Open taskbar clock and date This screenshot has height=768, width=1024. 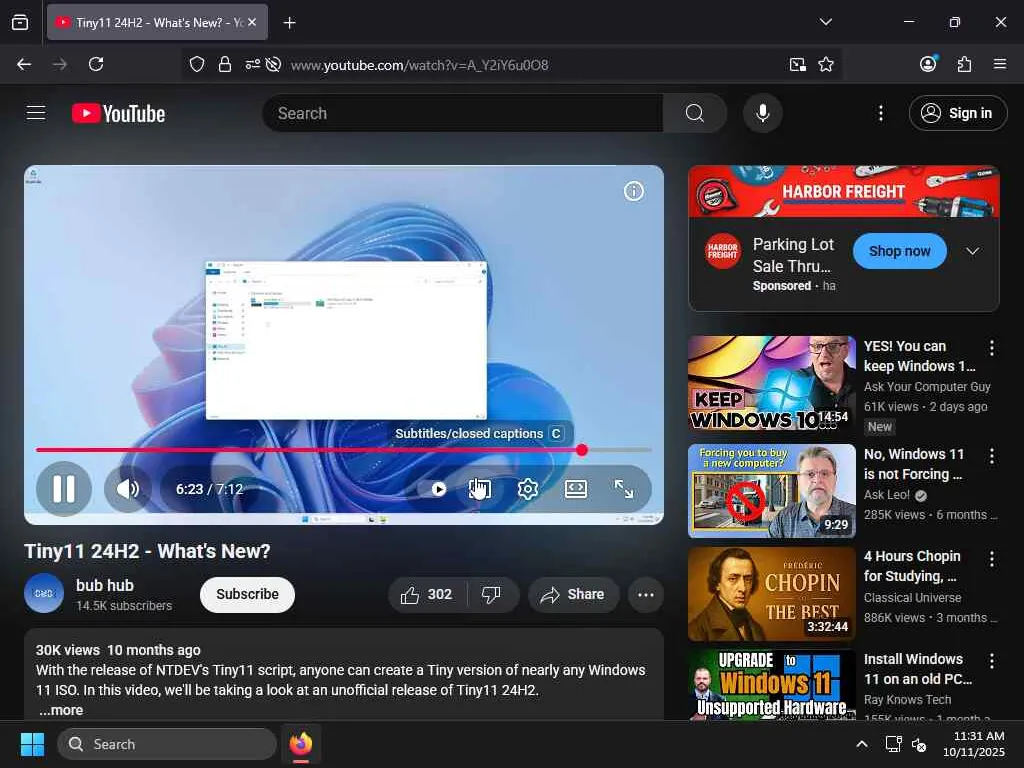point(974,744)
